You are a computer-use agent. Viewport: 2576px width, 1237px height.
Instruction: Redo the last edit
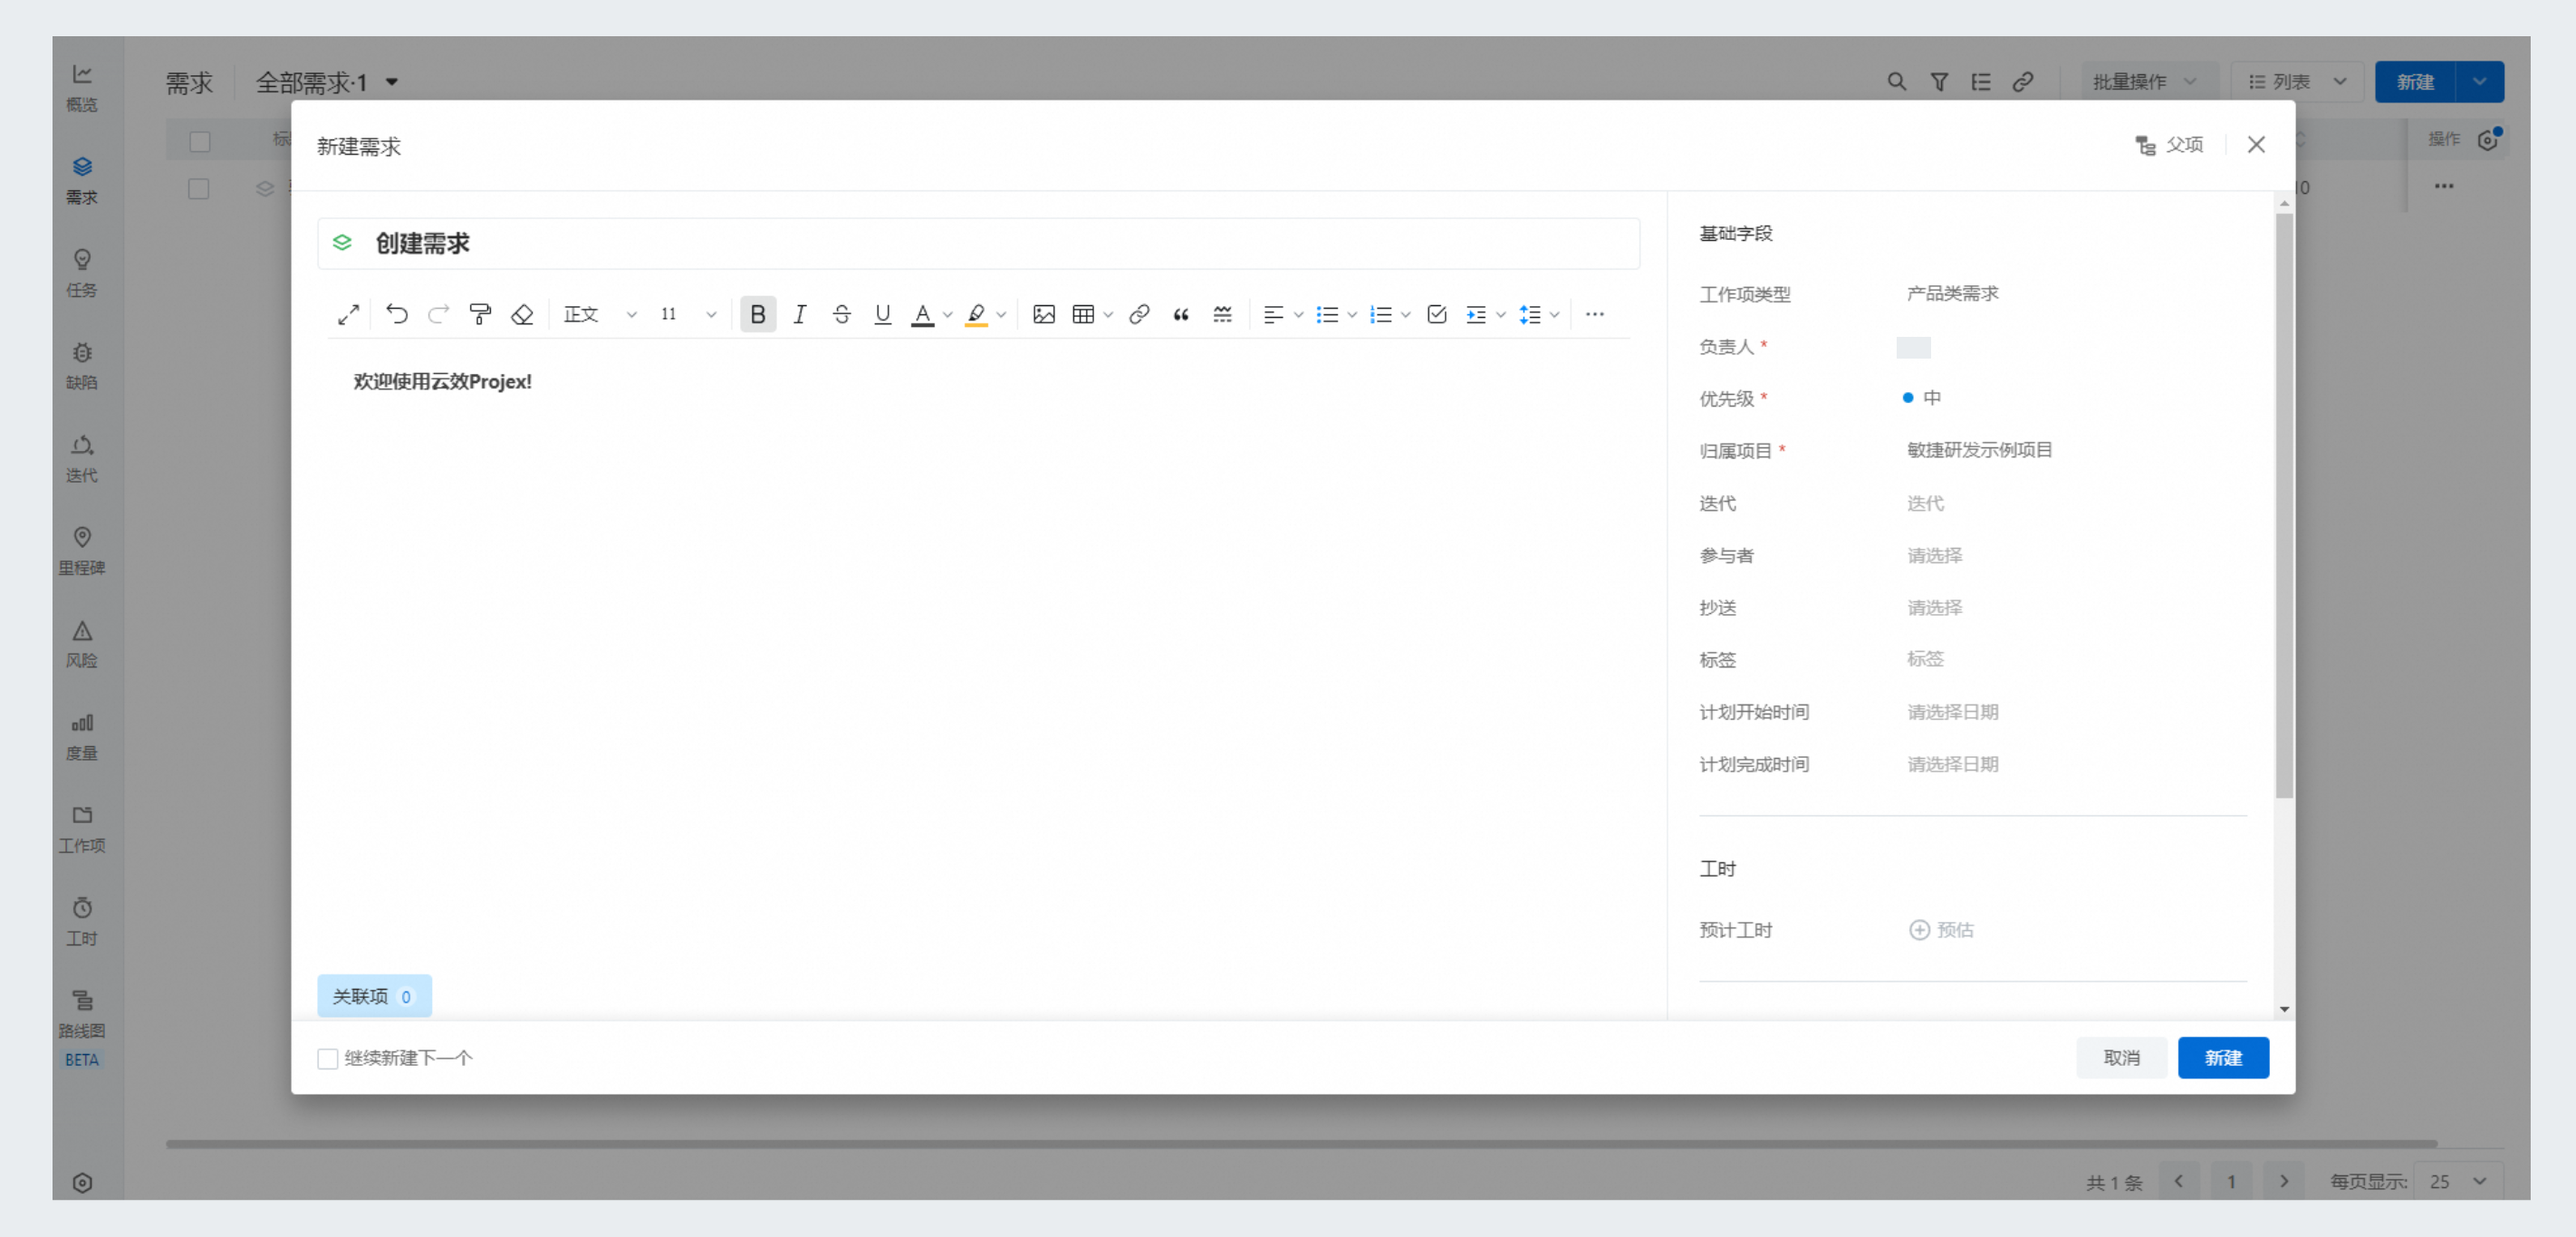click(x=438, y=315)
